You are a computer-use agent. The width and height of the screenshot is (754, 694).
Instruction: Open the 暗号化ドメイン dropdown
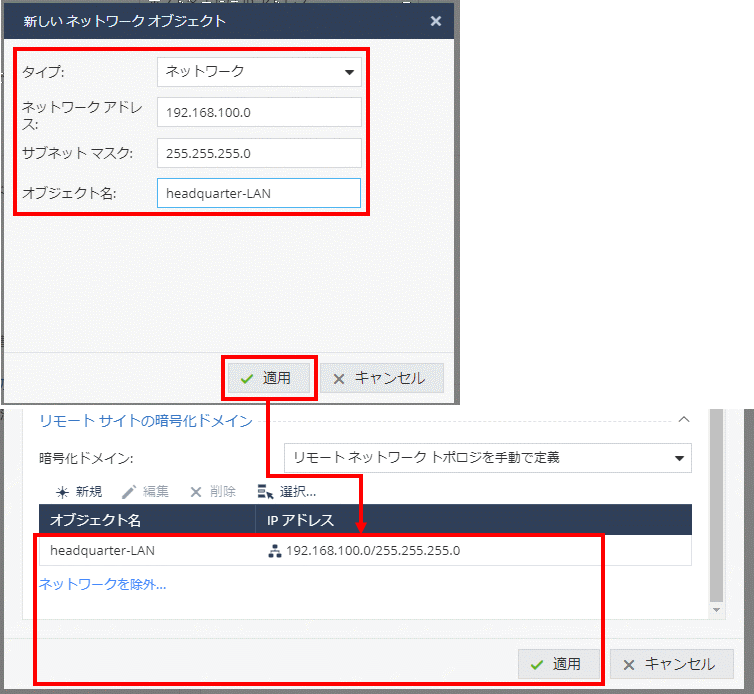487,458
